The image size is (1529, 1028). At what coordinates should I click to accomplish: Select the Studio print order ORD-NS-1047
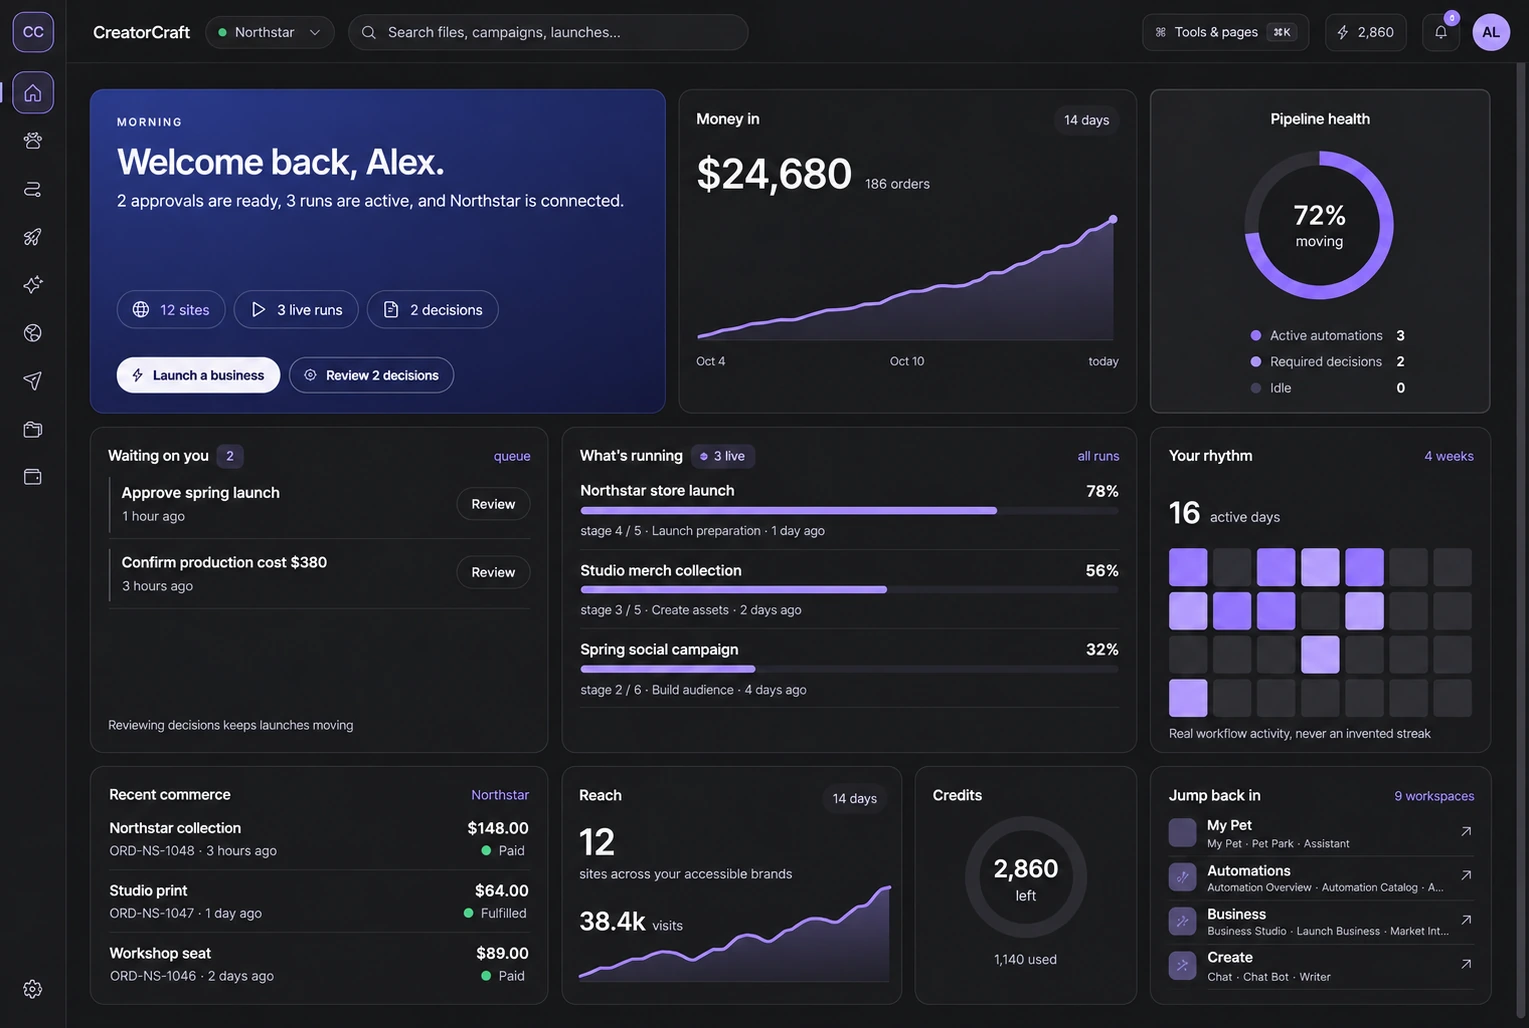point(319,901)
